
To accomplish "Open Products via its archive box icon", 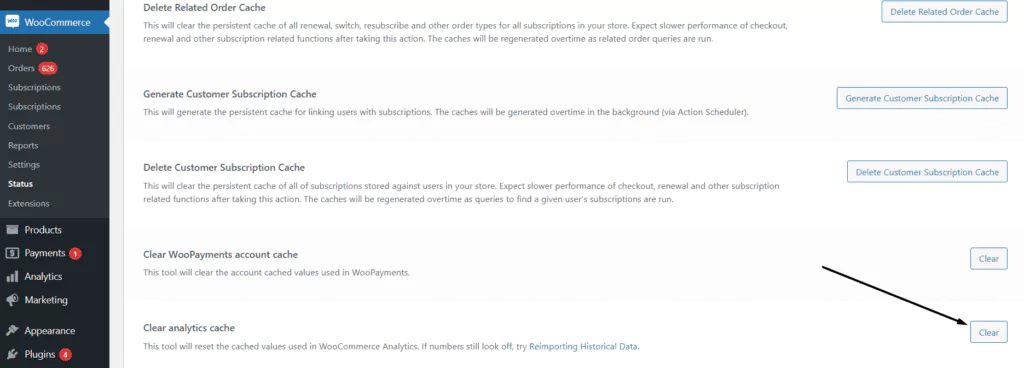I will coord(12,230).
